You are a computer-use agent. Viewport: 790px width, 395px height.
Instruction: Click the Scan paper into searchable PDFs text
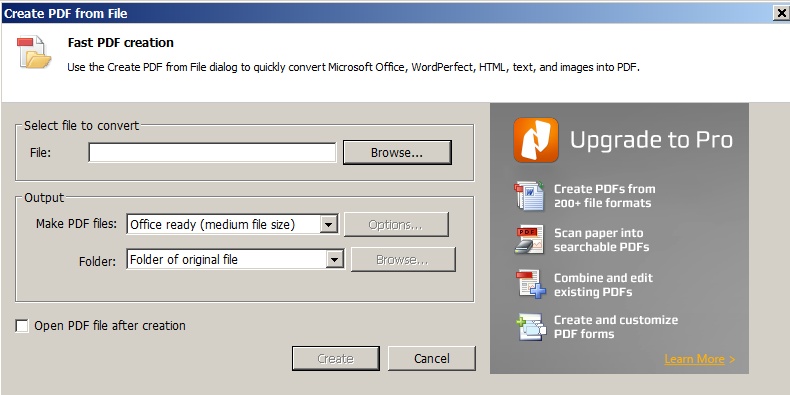pos(602,240)
